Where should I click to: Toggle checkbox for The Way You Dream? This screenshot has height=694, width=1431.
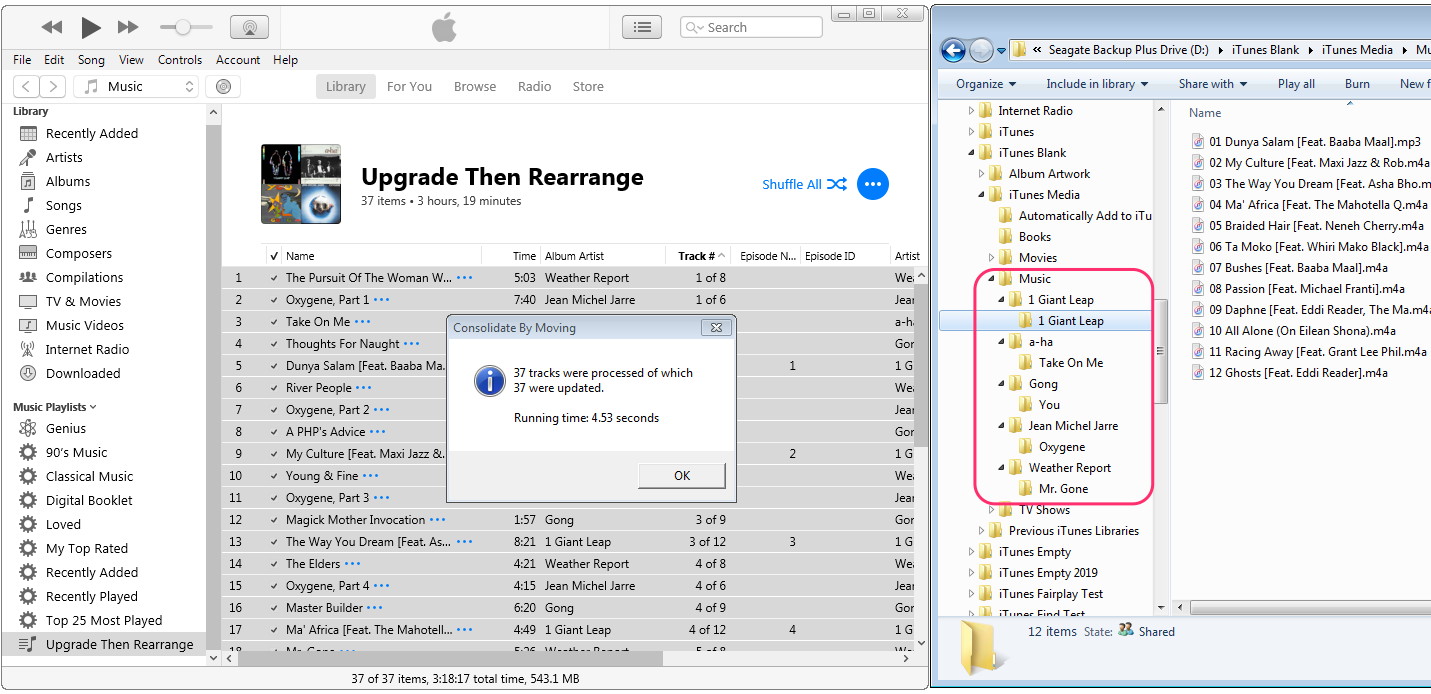tap(274, 542)
